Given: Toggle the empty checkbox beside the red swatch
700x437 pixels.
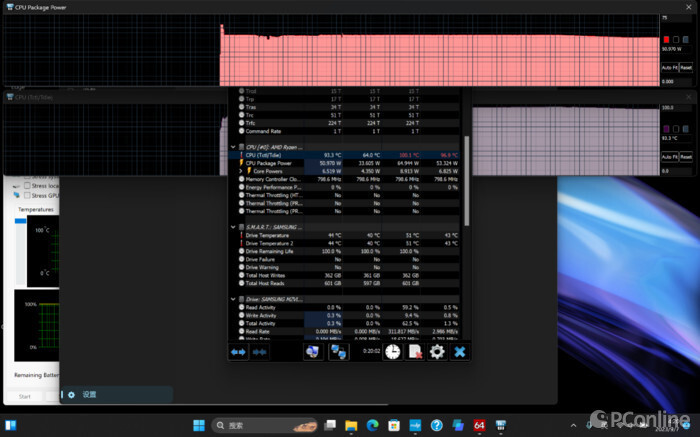Looking at the screenshot, I should coord(676,40).
